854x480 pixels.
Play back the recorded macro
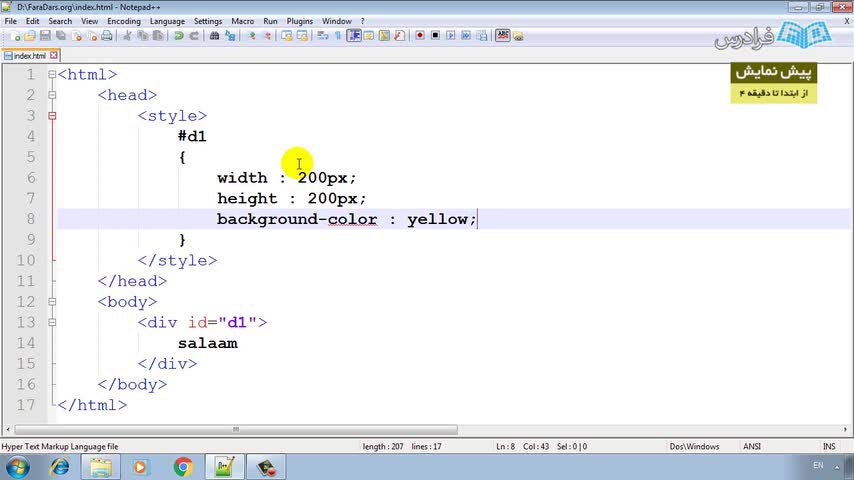450,36
